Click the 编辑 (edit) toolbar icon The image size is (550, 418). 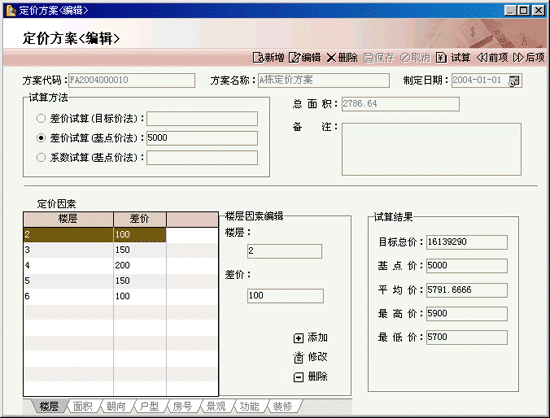coord(295,58)
